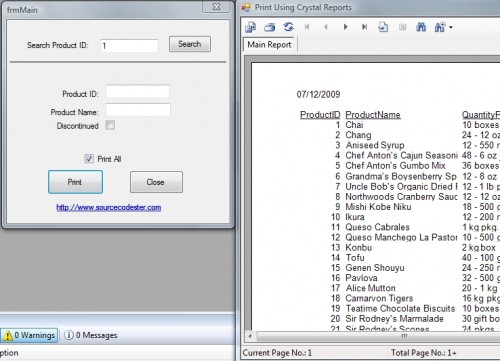Toggle the Discontinued checkbox
This screenshot has width=500, height=361.
(110, 125)
